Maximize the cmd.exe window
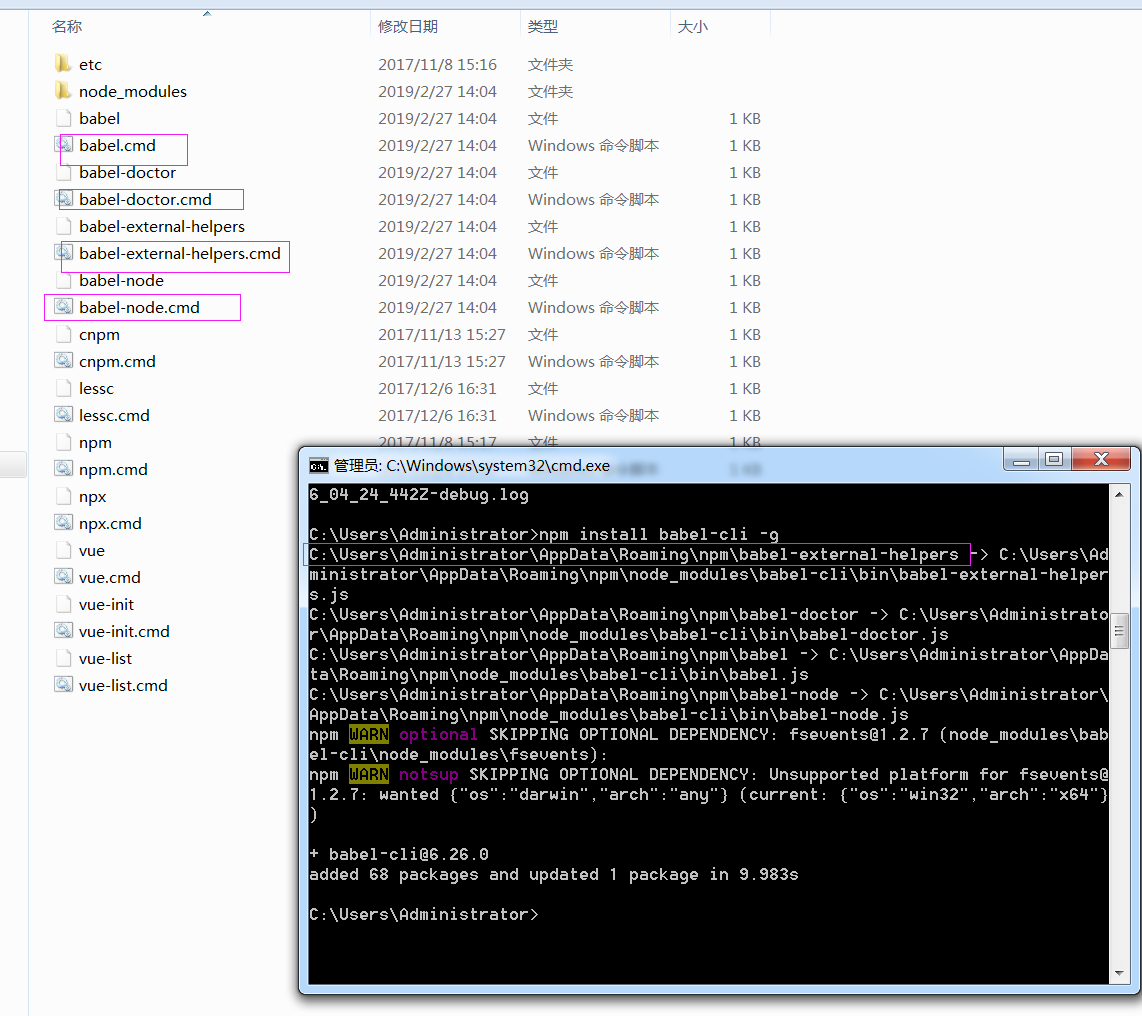Screen dimensions: 1142x1016 1054,460
